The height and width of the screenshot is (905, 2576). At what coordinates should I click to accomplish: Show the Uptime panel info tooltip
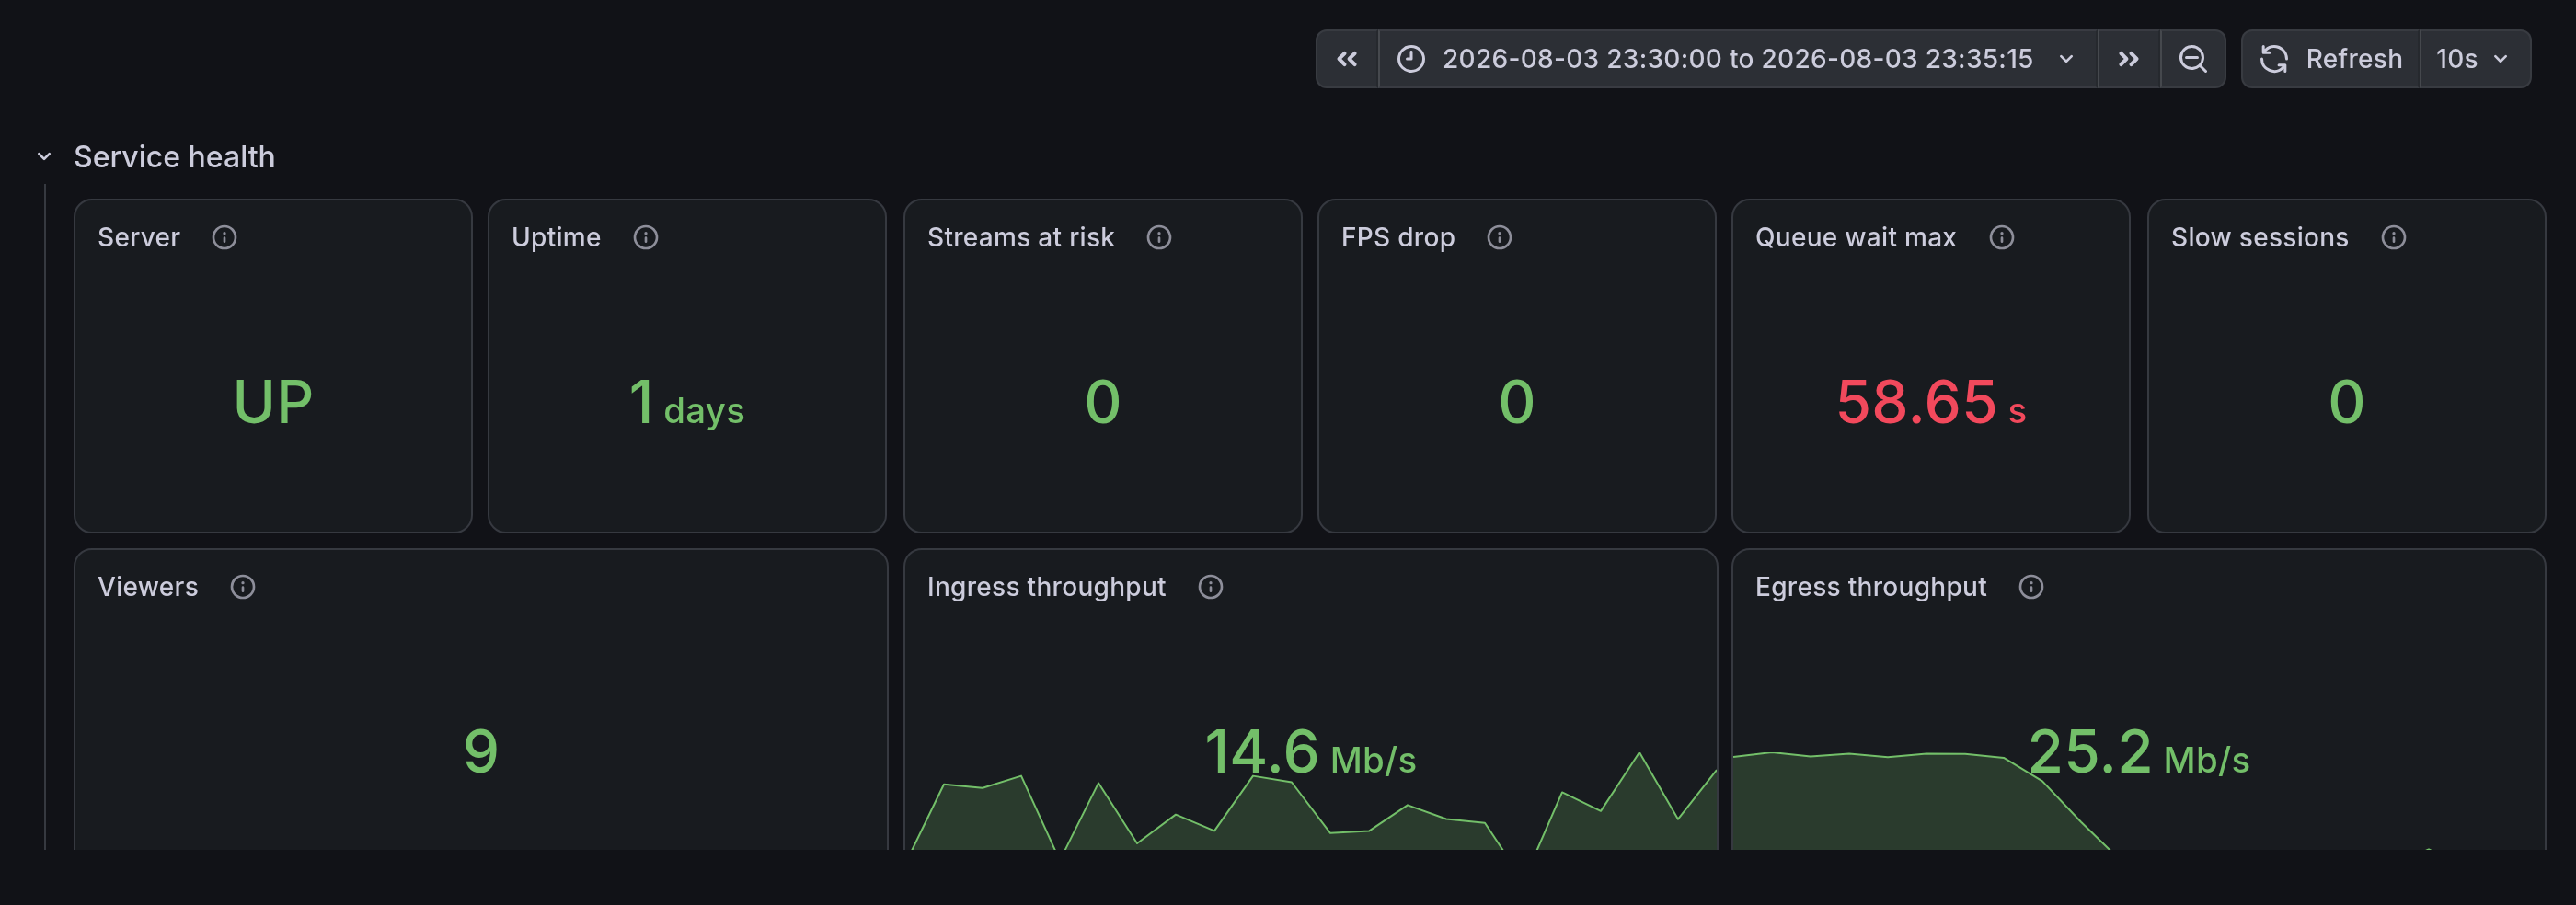[645, 237]
